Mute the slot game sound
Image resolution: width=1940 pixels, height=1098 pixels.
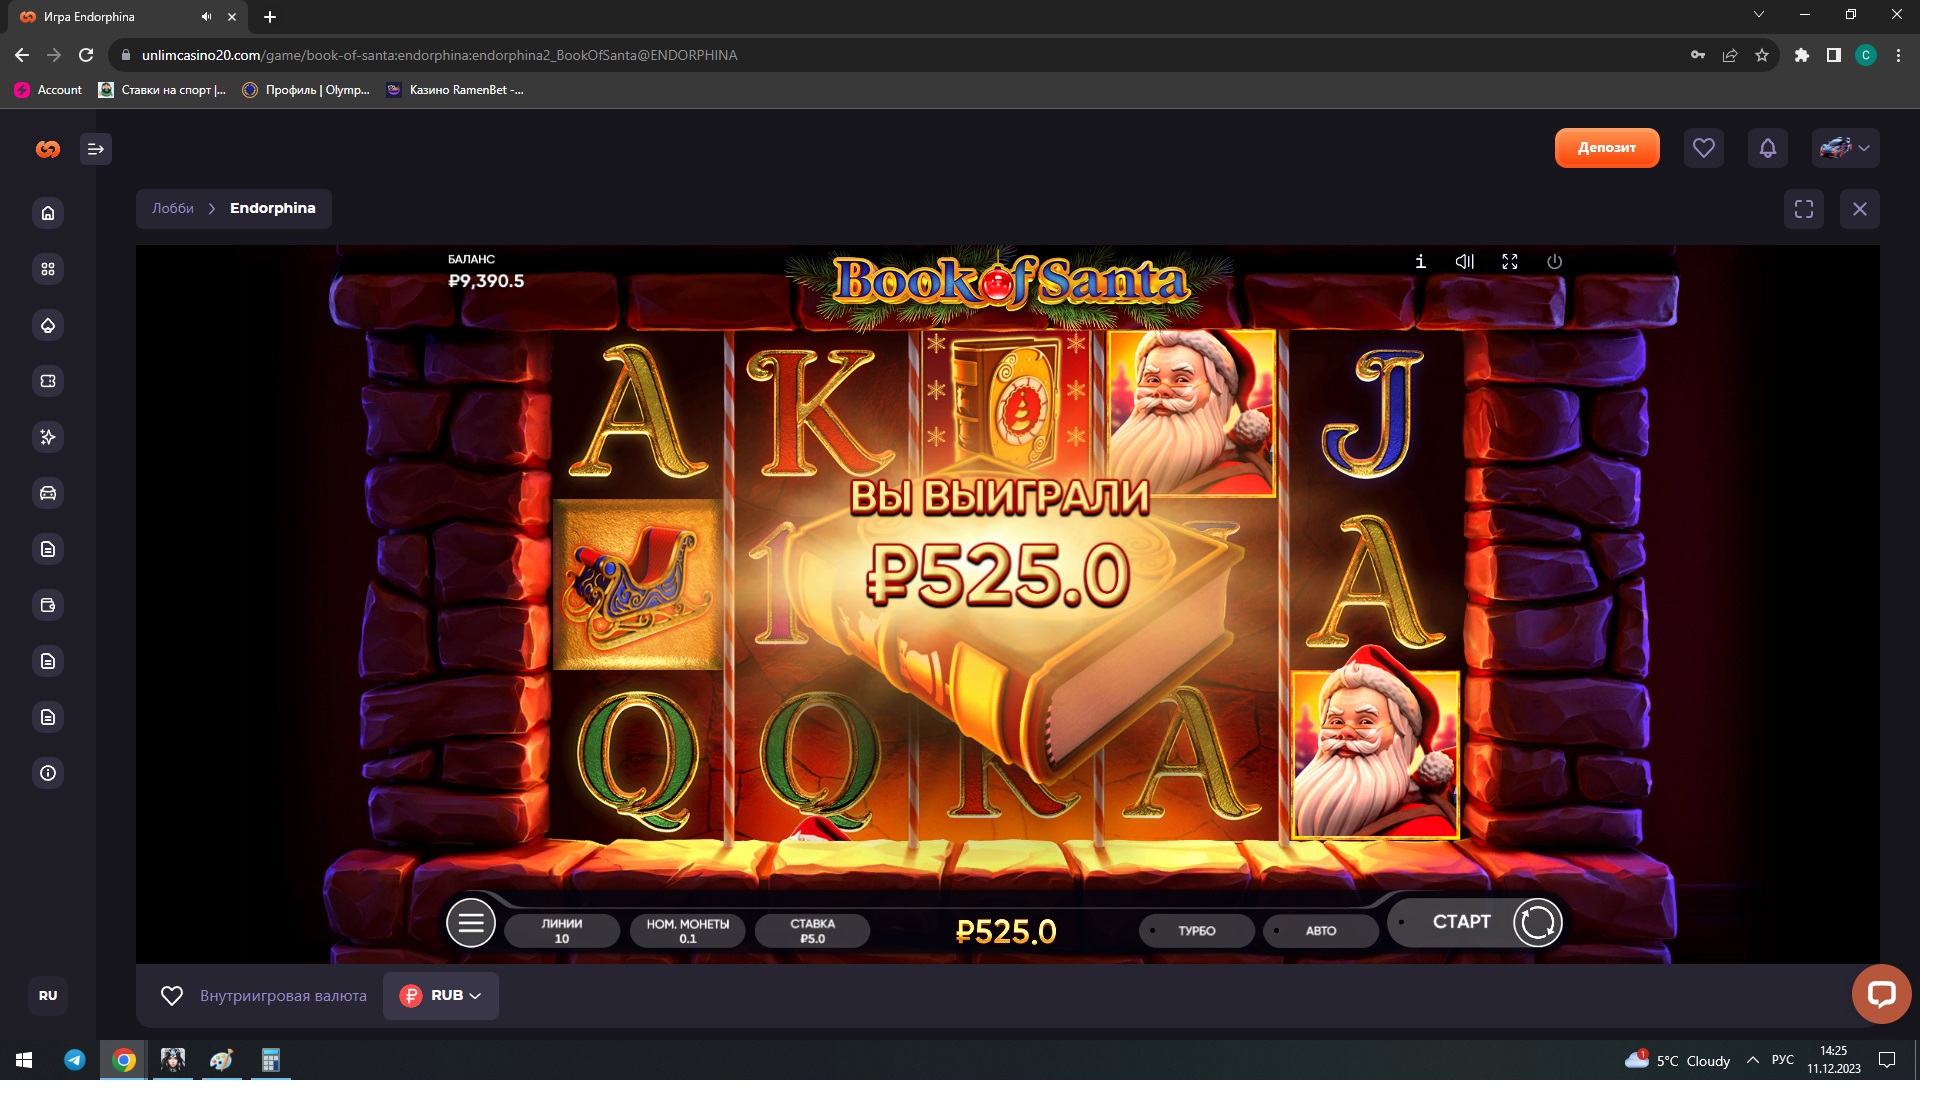[x=1465, y=261]
